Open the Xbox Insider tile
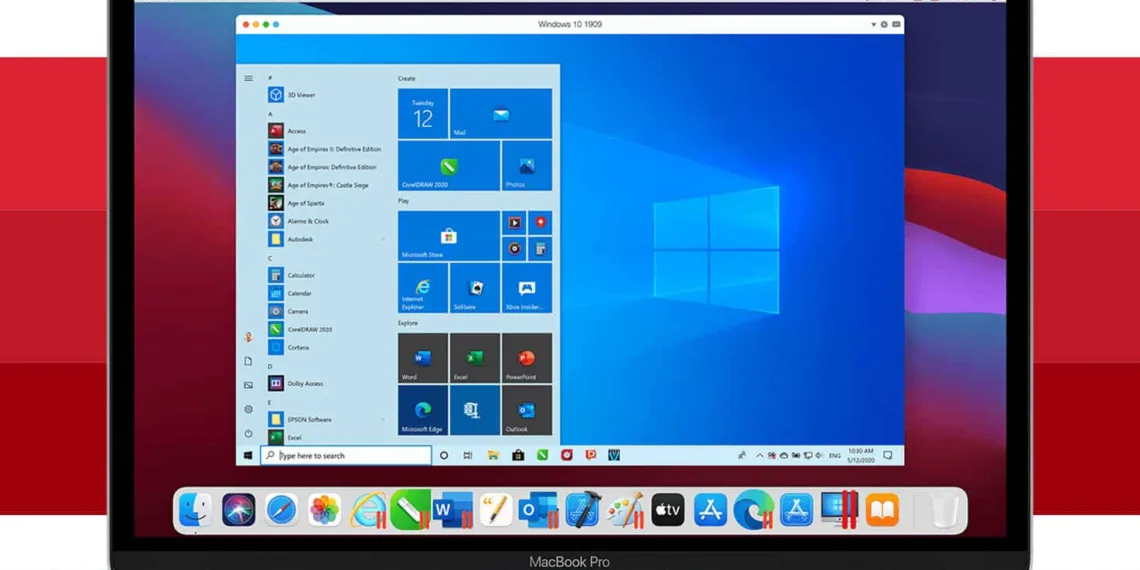 tap(527, 288)
